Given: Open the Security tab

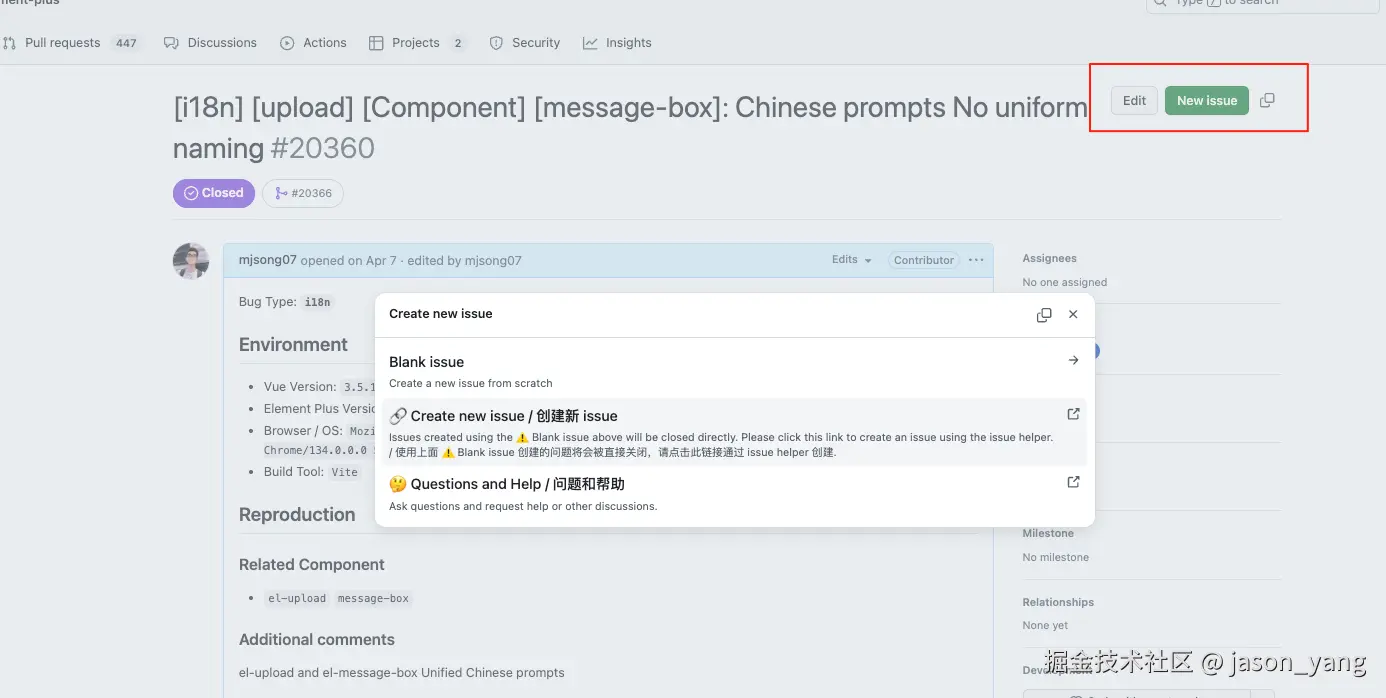Looking at the screenshot, I should click(525, 43).
